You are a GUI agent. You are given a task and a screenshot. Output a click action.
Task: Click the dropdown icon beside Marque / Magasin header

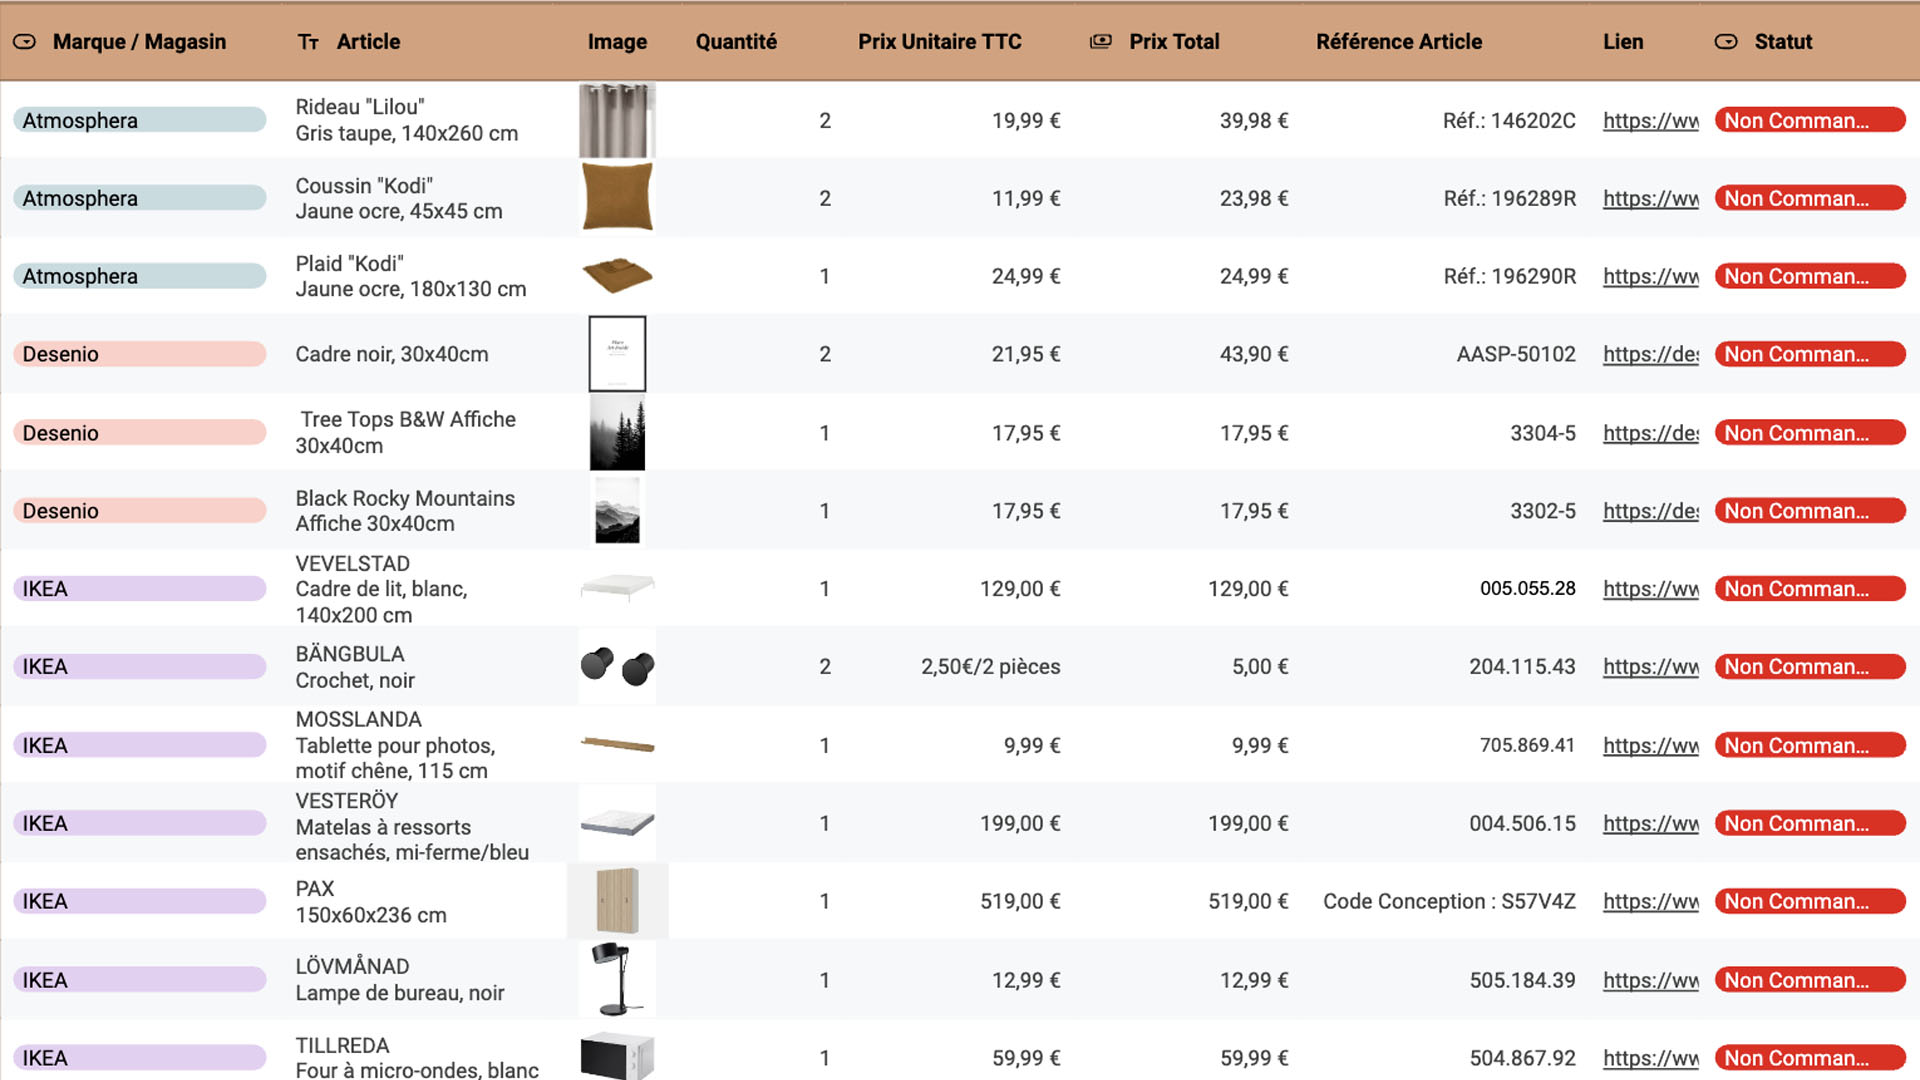25,42
